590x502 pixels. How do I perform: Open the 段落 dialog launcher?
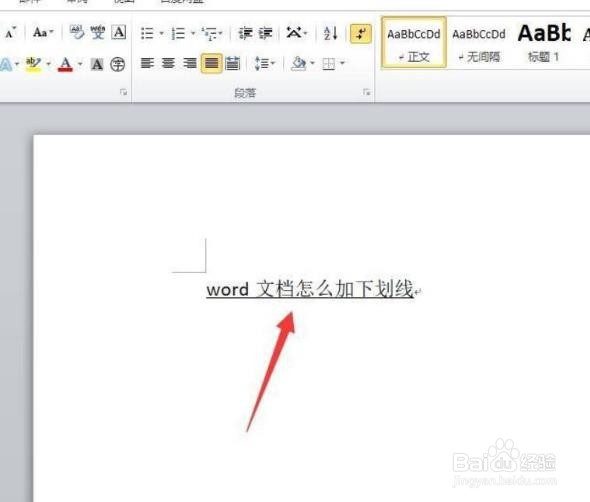pos(367,92)
